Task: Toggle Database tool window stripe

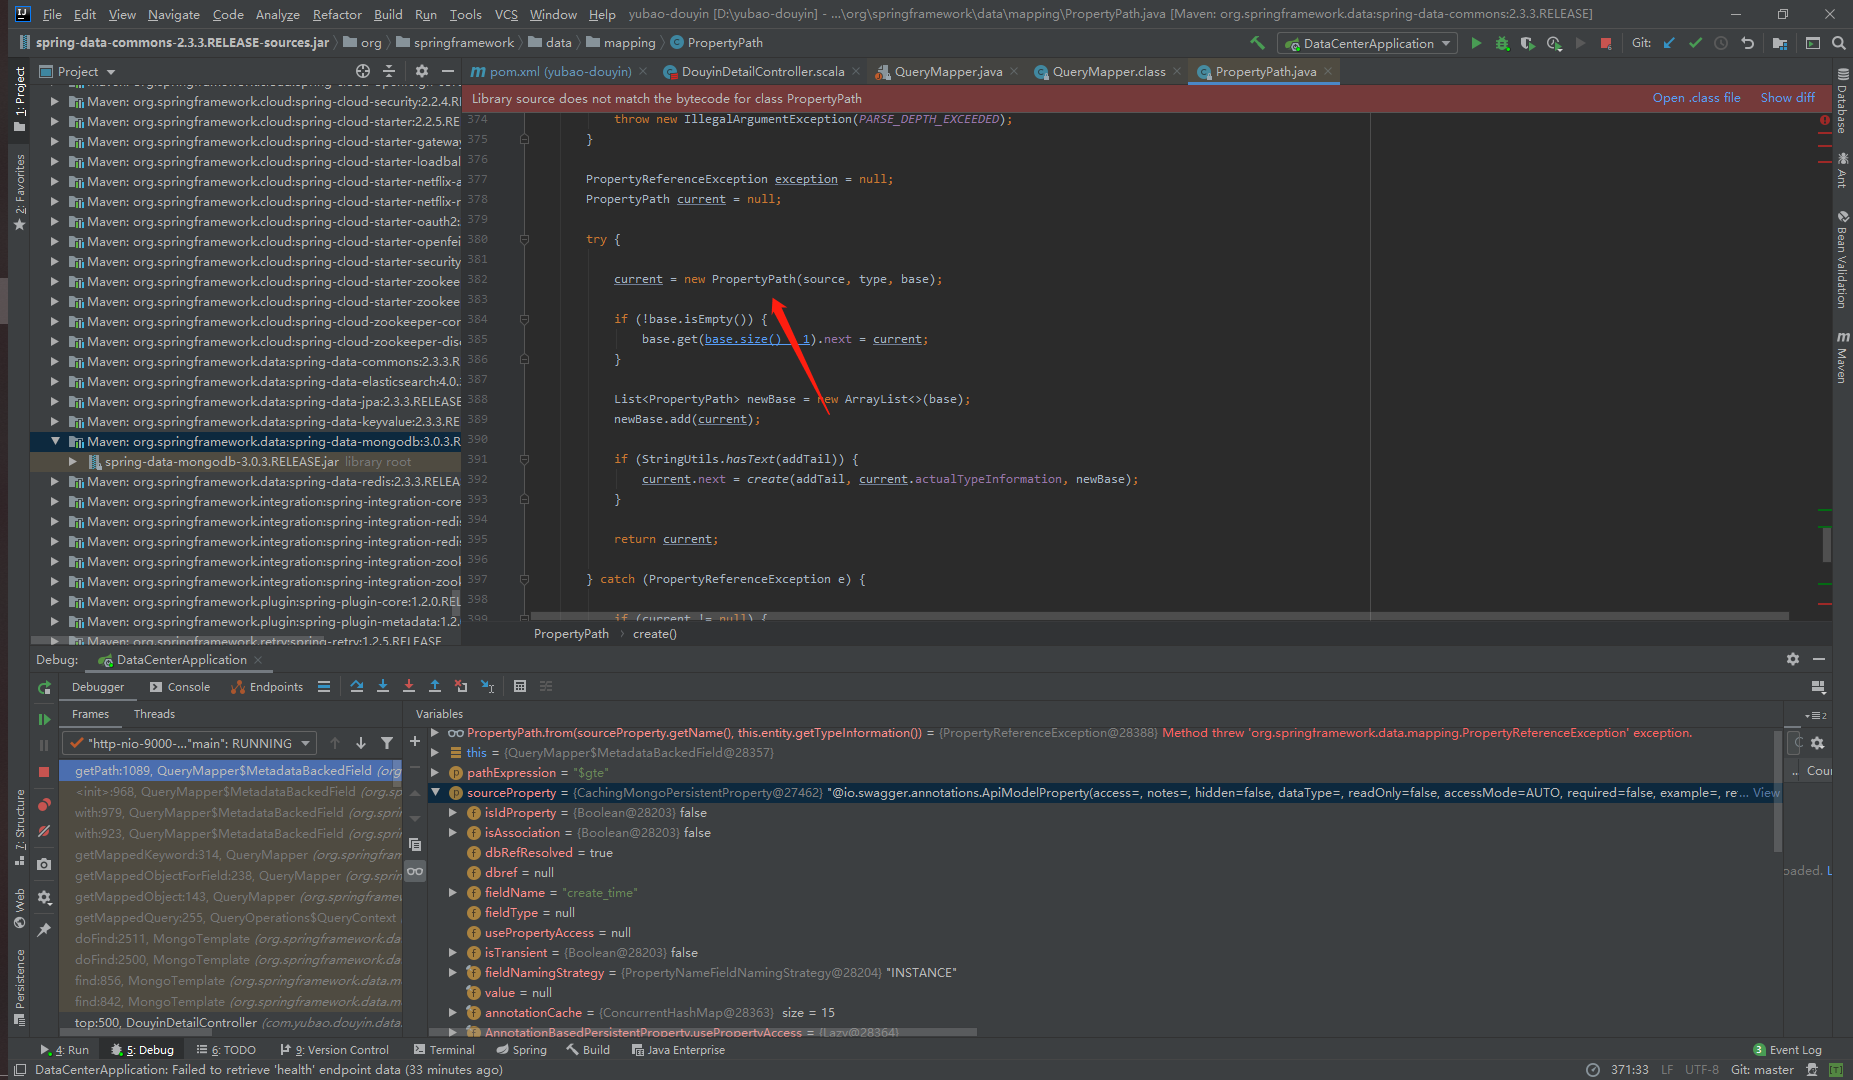Action: click(x=1842, y=102)
